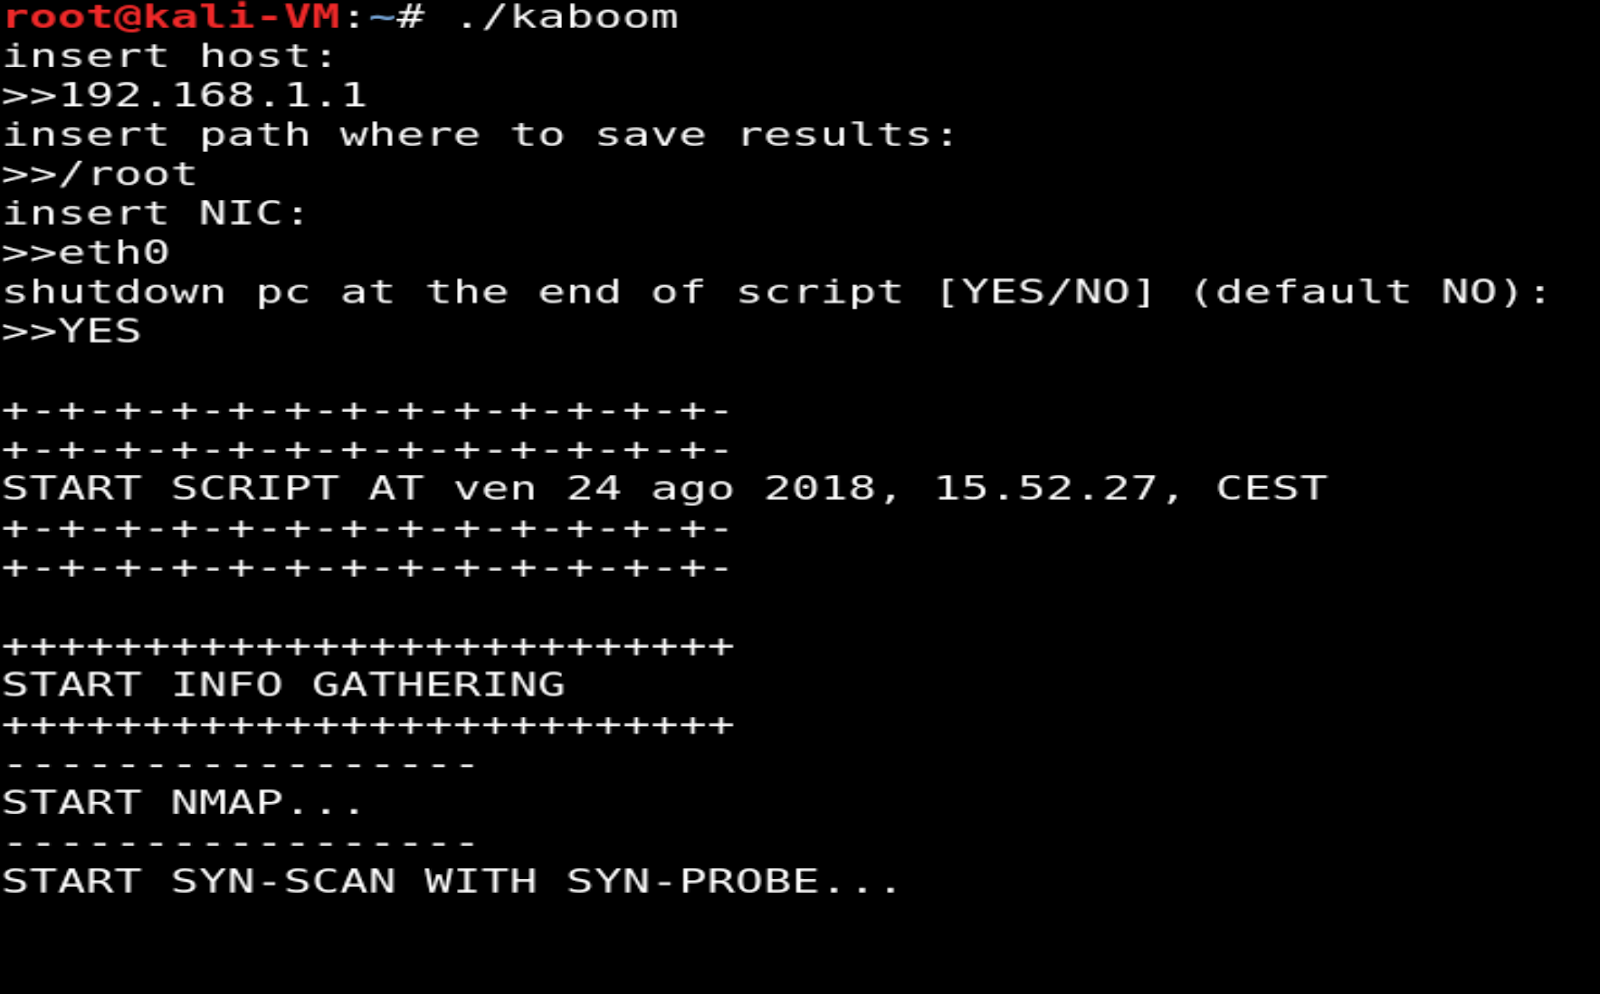Click the [YES/NO] option text

1046,292
